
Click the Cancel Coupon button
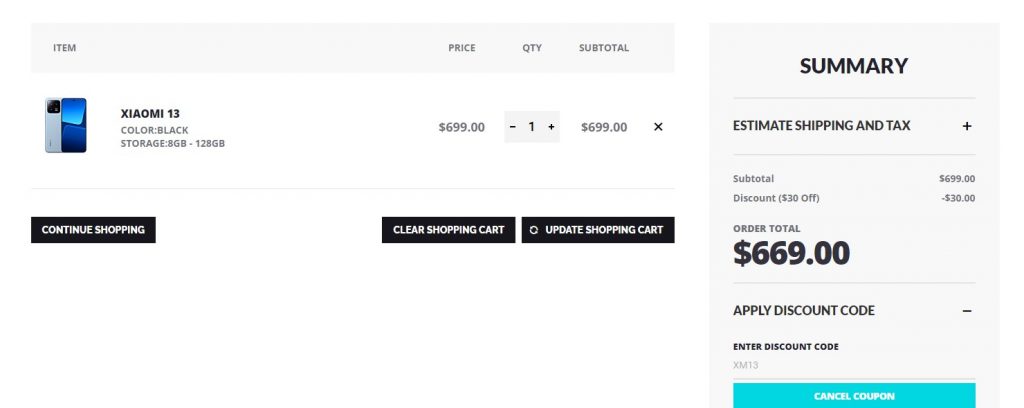(x=854, y=396)
